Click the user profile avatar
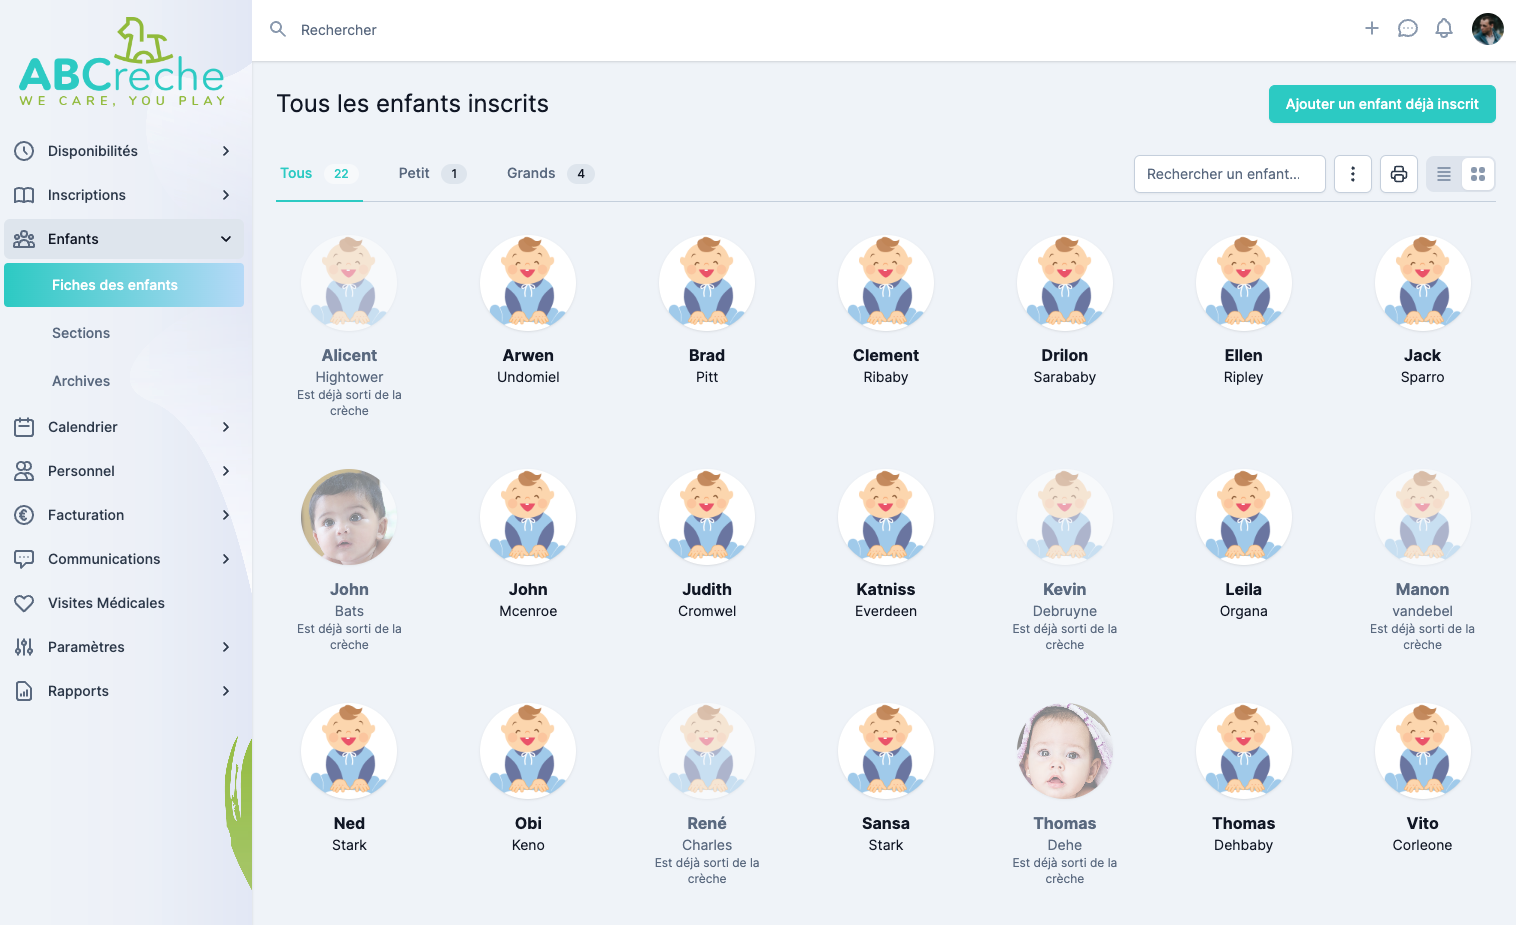 click(x=1487, y=29)
